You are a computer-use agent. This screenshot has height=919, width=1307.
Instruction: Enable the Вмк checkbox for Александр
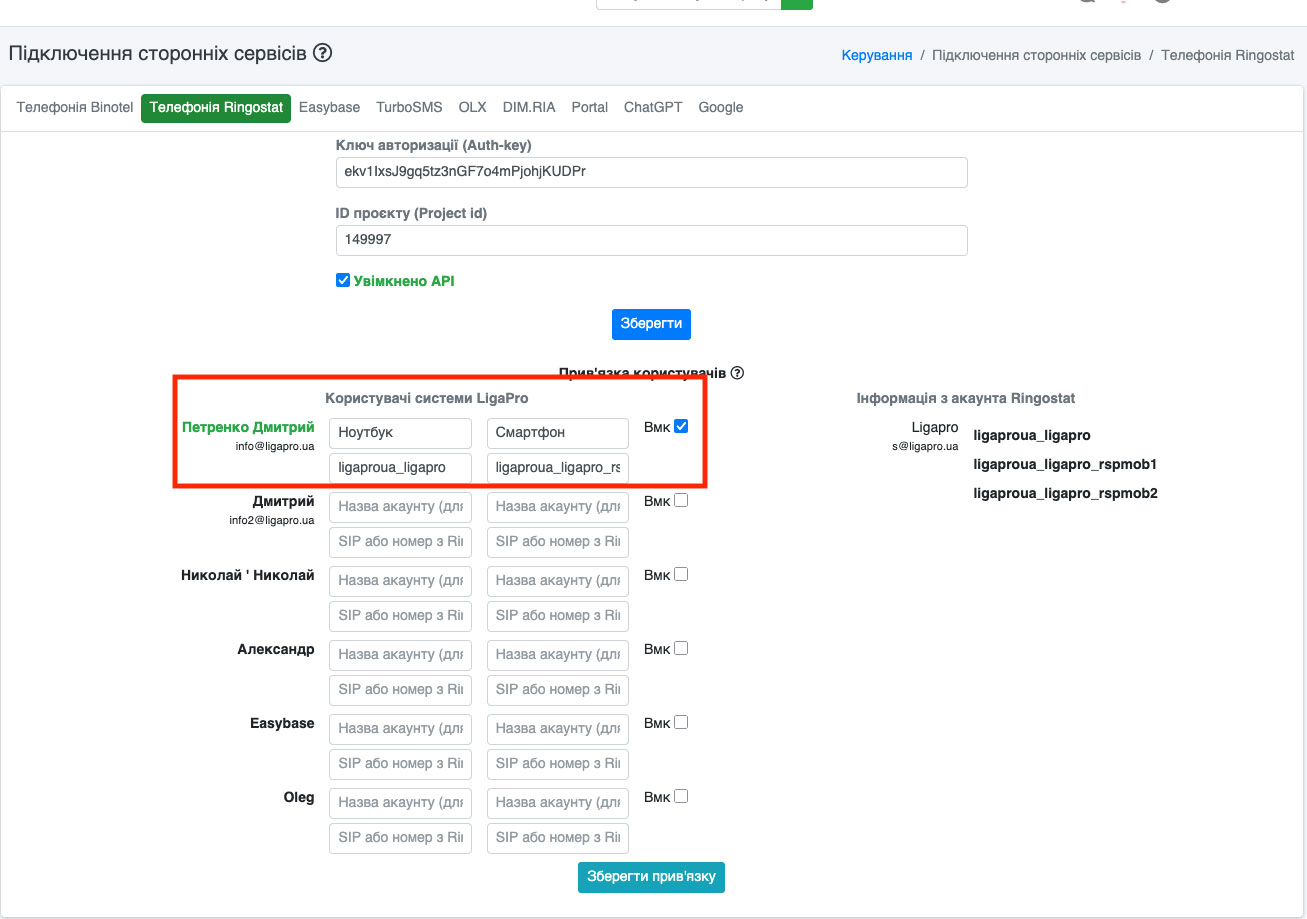(x=681, y=648)
